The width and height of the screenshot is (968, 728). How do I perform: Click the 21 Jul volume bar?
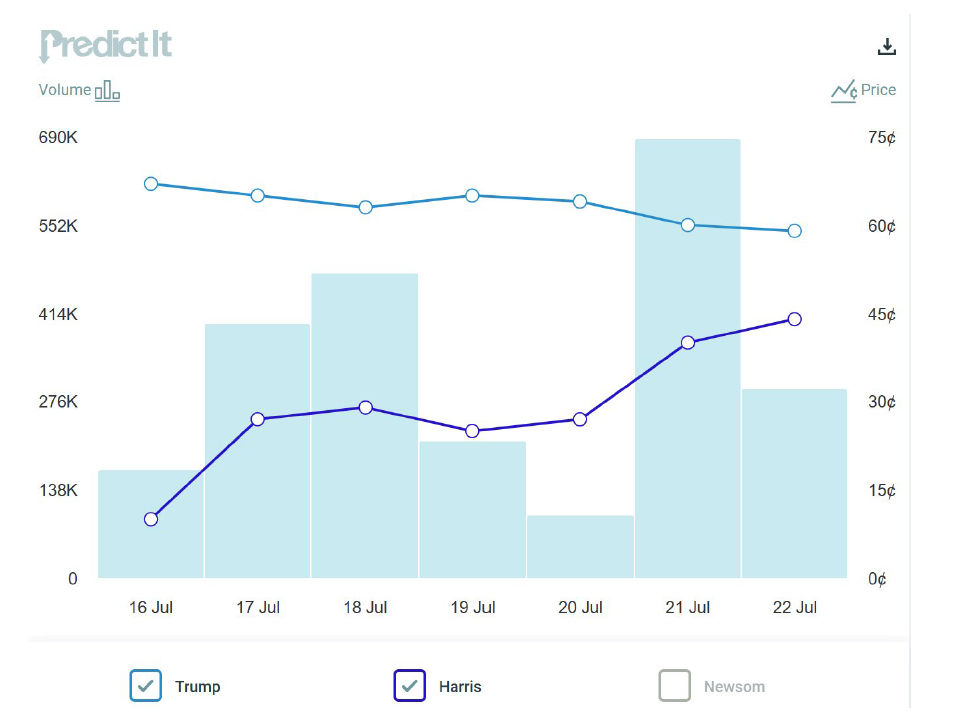click(x=688, y=450)
